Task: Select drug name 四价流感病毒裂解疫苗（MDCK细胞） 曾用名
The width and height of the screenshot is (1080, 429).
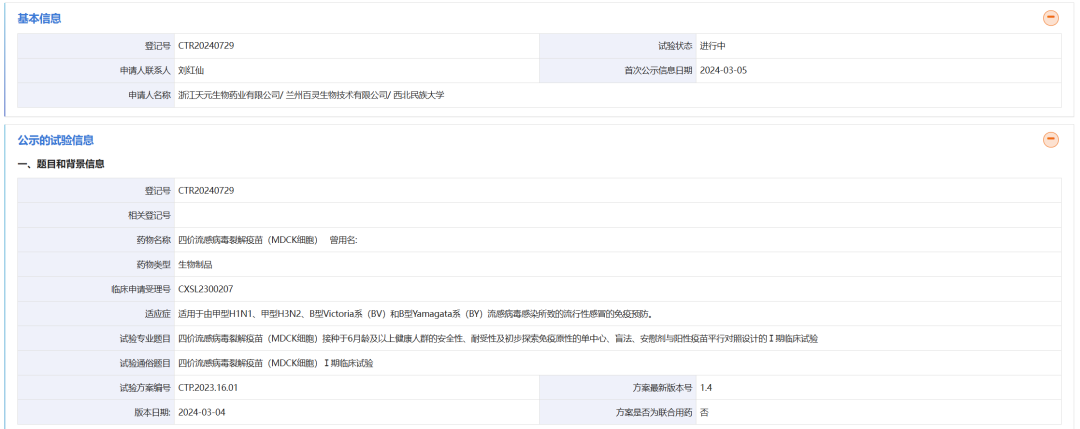Action: tap(267, 240)
